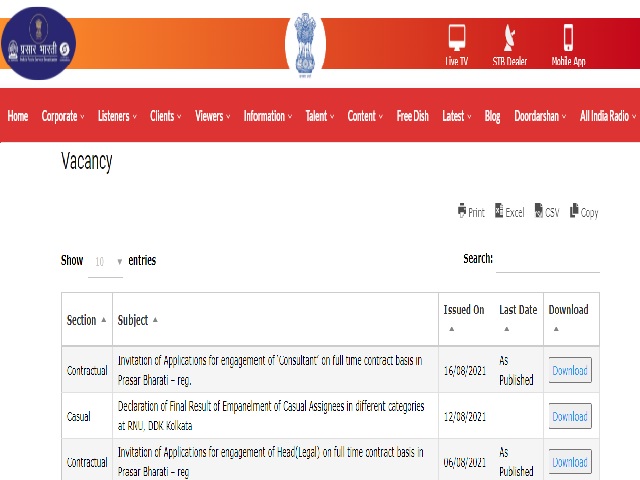Screen dimensions: 640x480
Task: Click the Head(Legal) engagement subject text
Action: pos(271,462)
